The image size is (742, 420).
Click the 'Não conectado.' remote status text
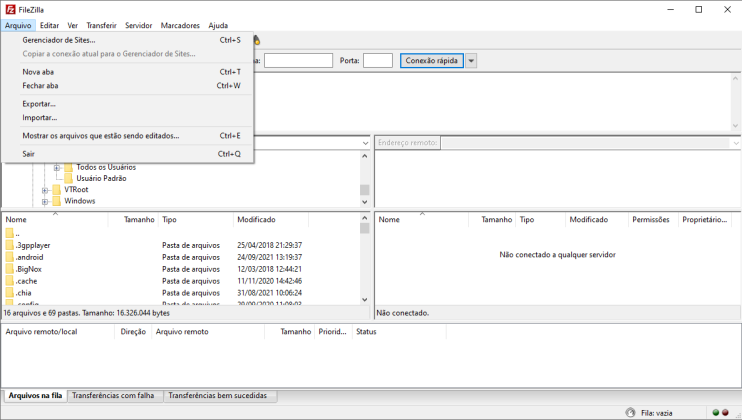[403, 313]
